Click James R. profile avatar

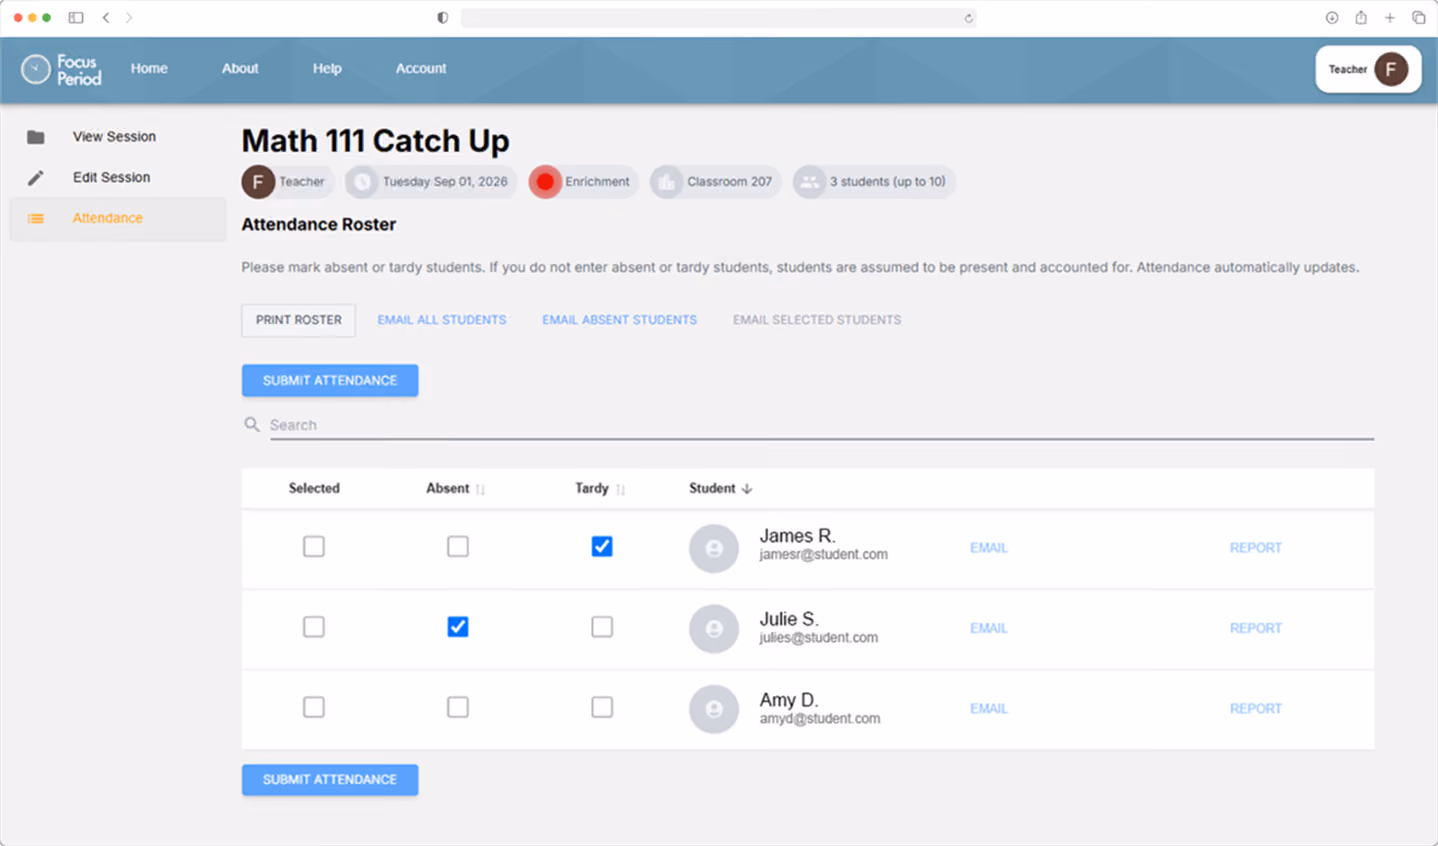(714, 548)
